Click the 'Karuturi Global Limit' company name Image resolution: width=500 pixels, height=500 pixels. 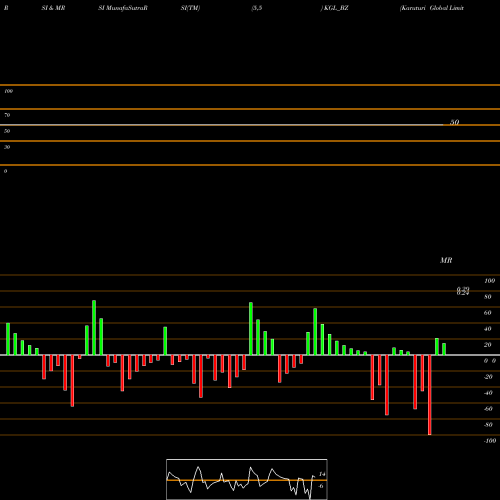(x=432, y=8)
